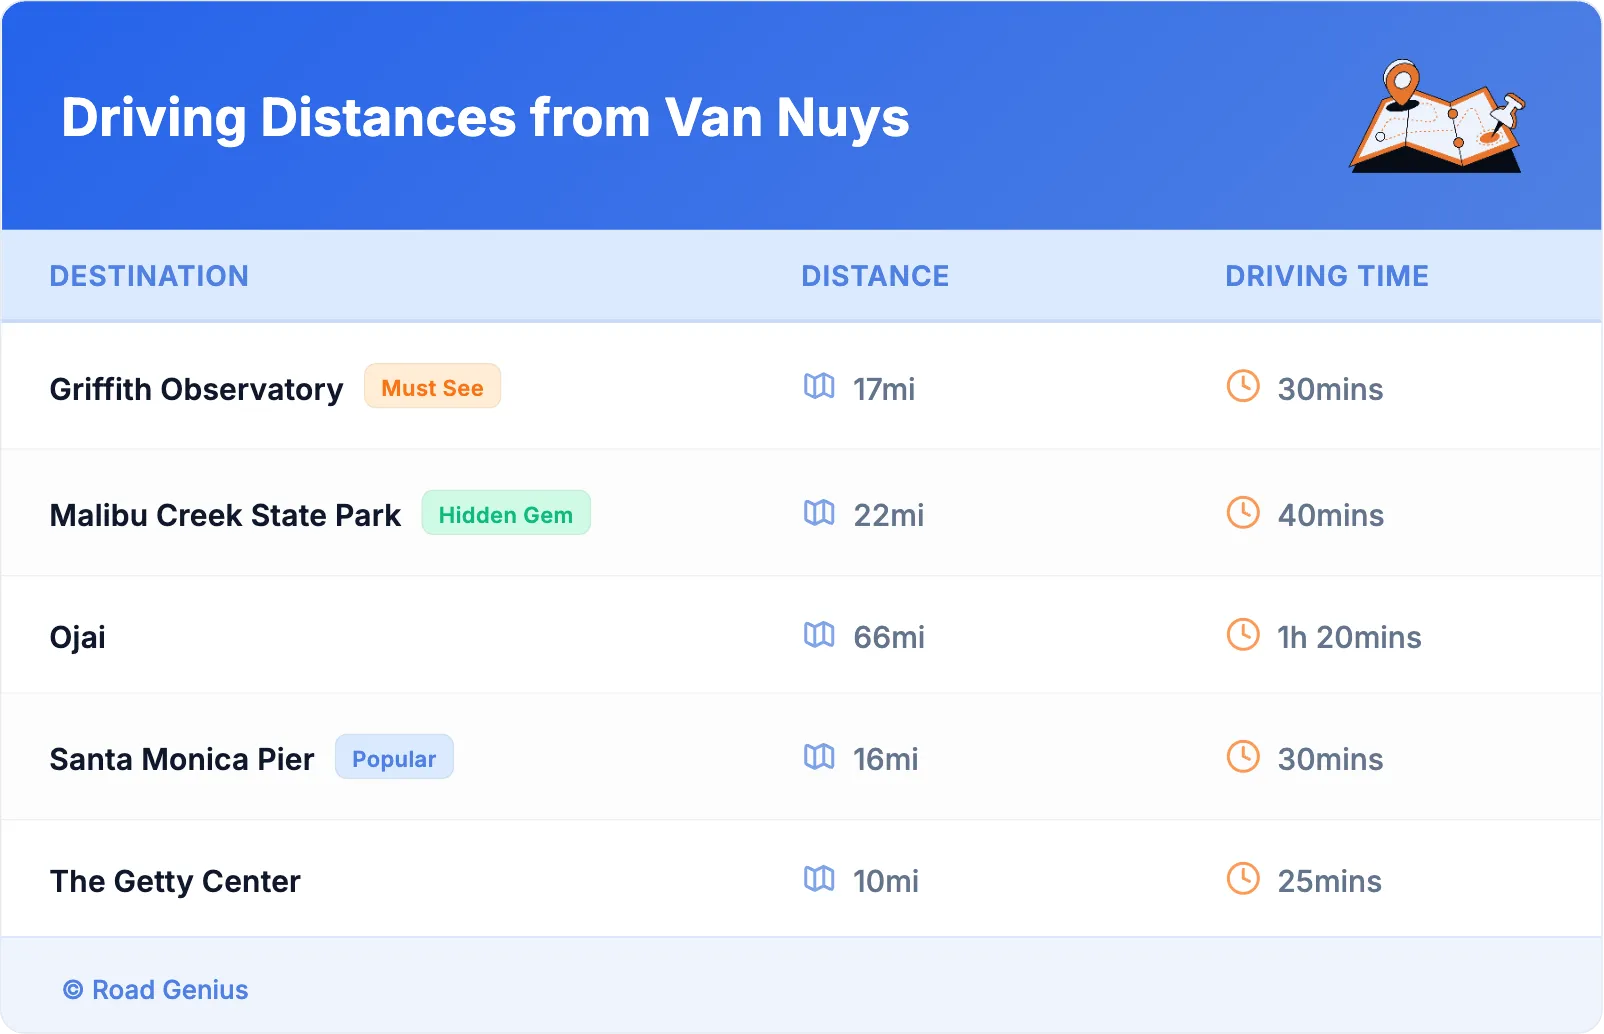The image size is (1604, 1034).
Task: Open the Road Genius copyright link
Action: 156,990
